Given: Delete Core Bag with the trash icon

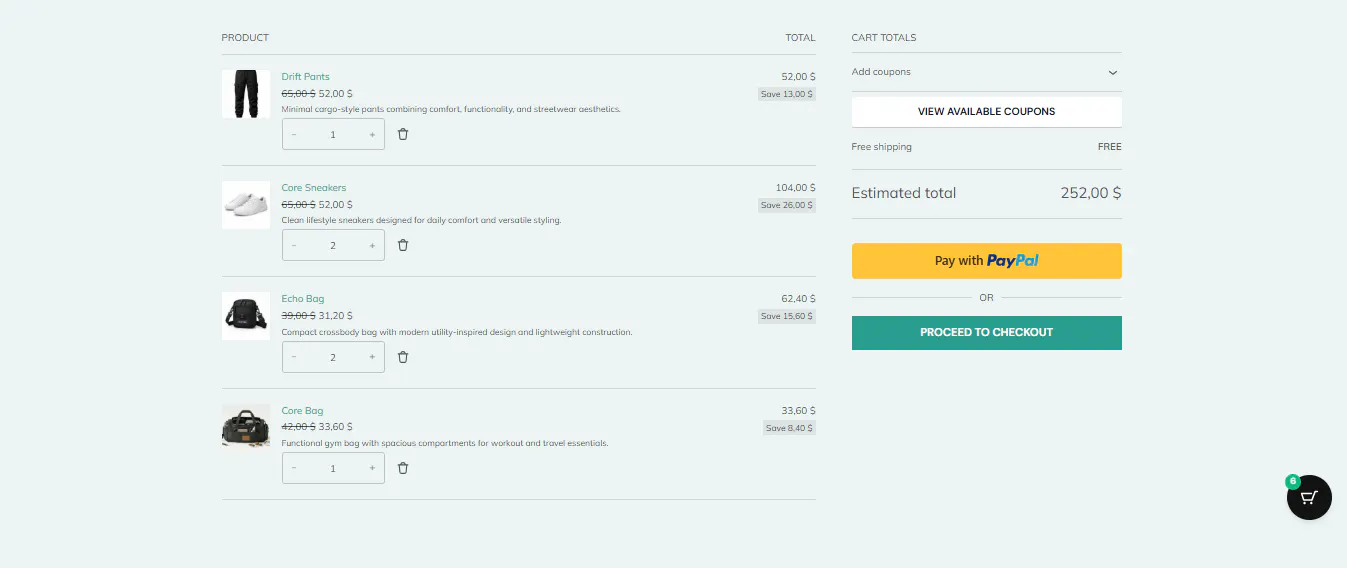Looking at the screenshot, I should click(x=403, y=468).
